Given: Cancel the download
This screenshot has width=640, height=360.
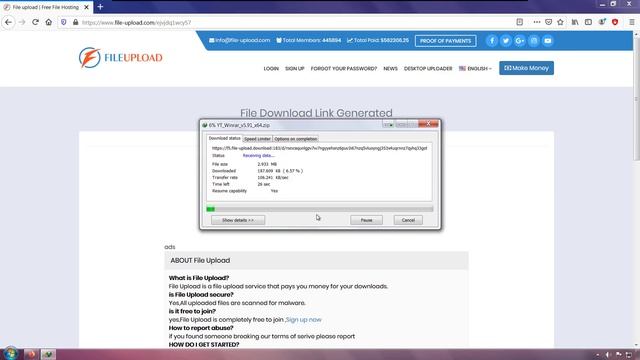Looking at the screenshot, I should 408,220.
